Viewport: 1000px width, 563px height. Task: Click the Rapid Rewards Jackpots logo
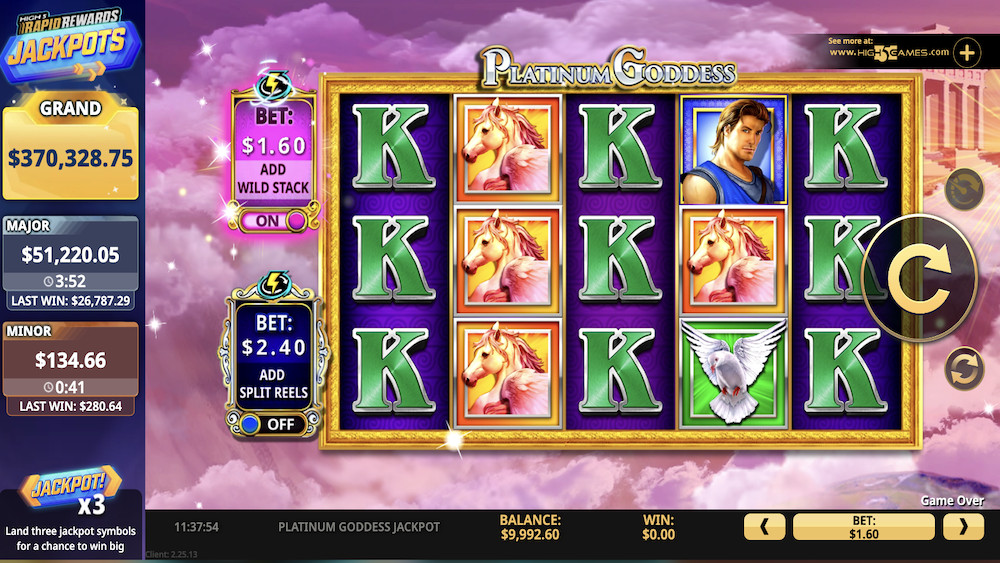point(70,45)
